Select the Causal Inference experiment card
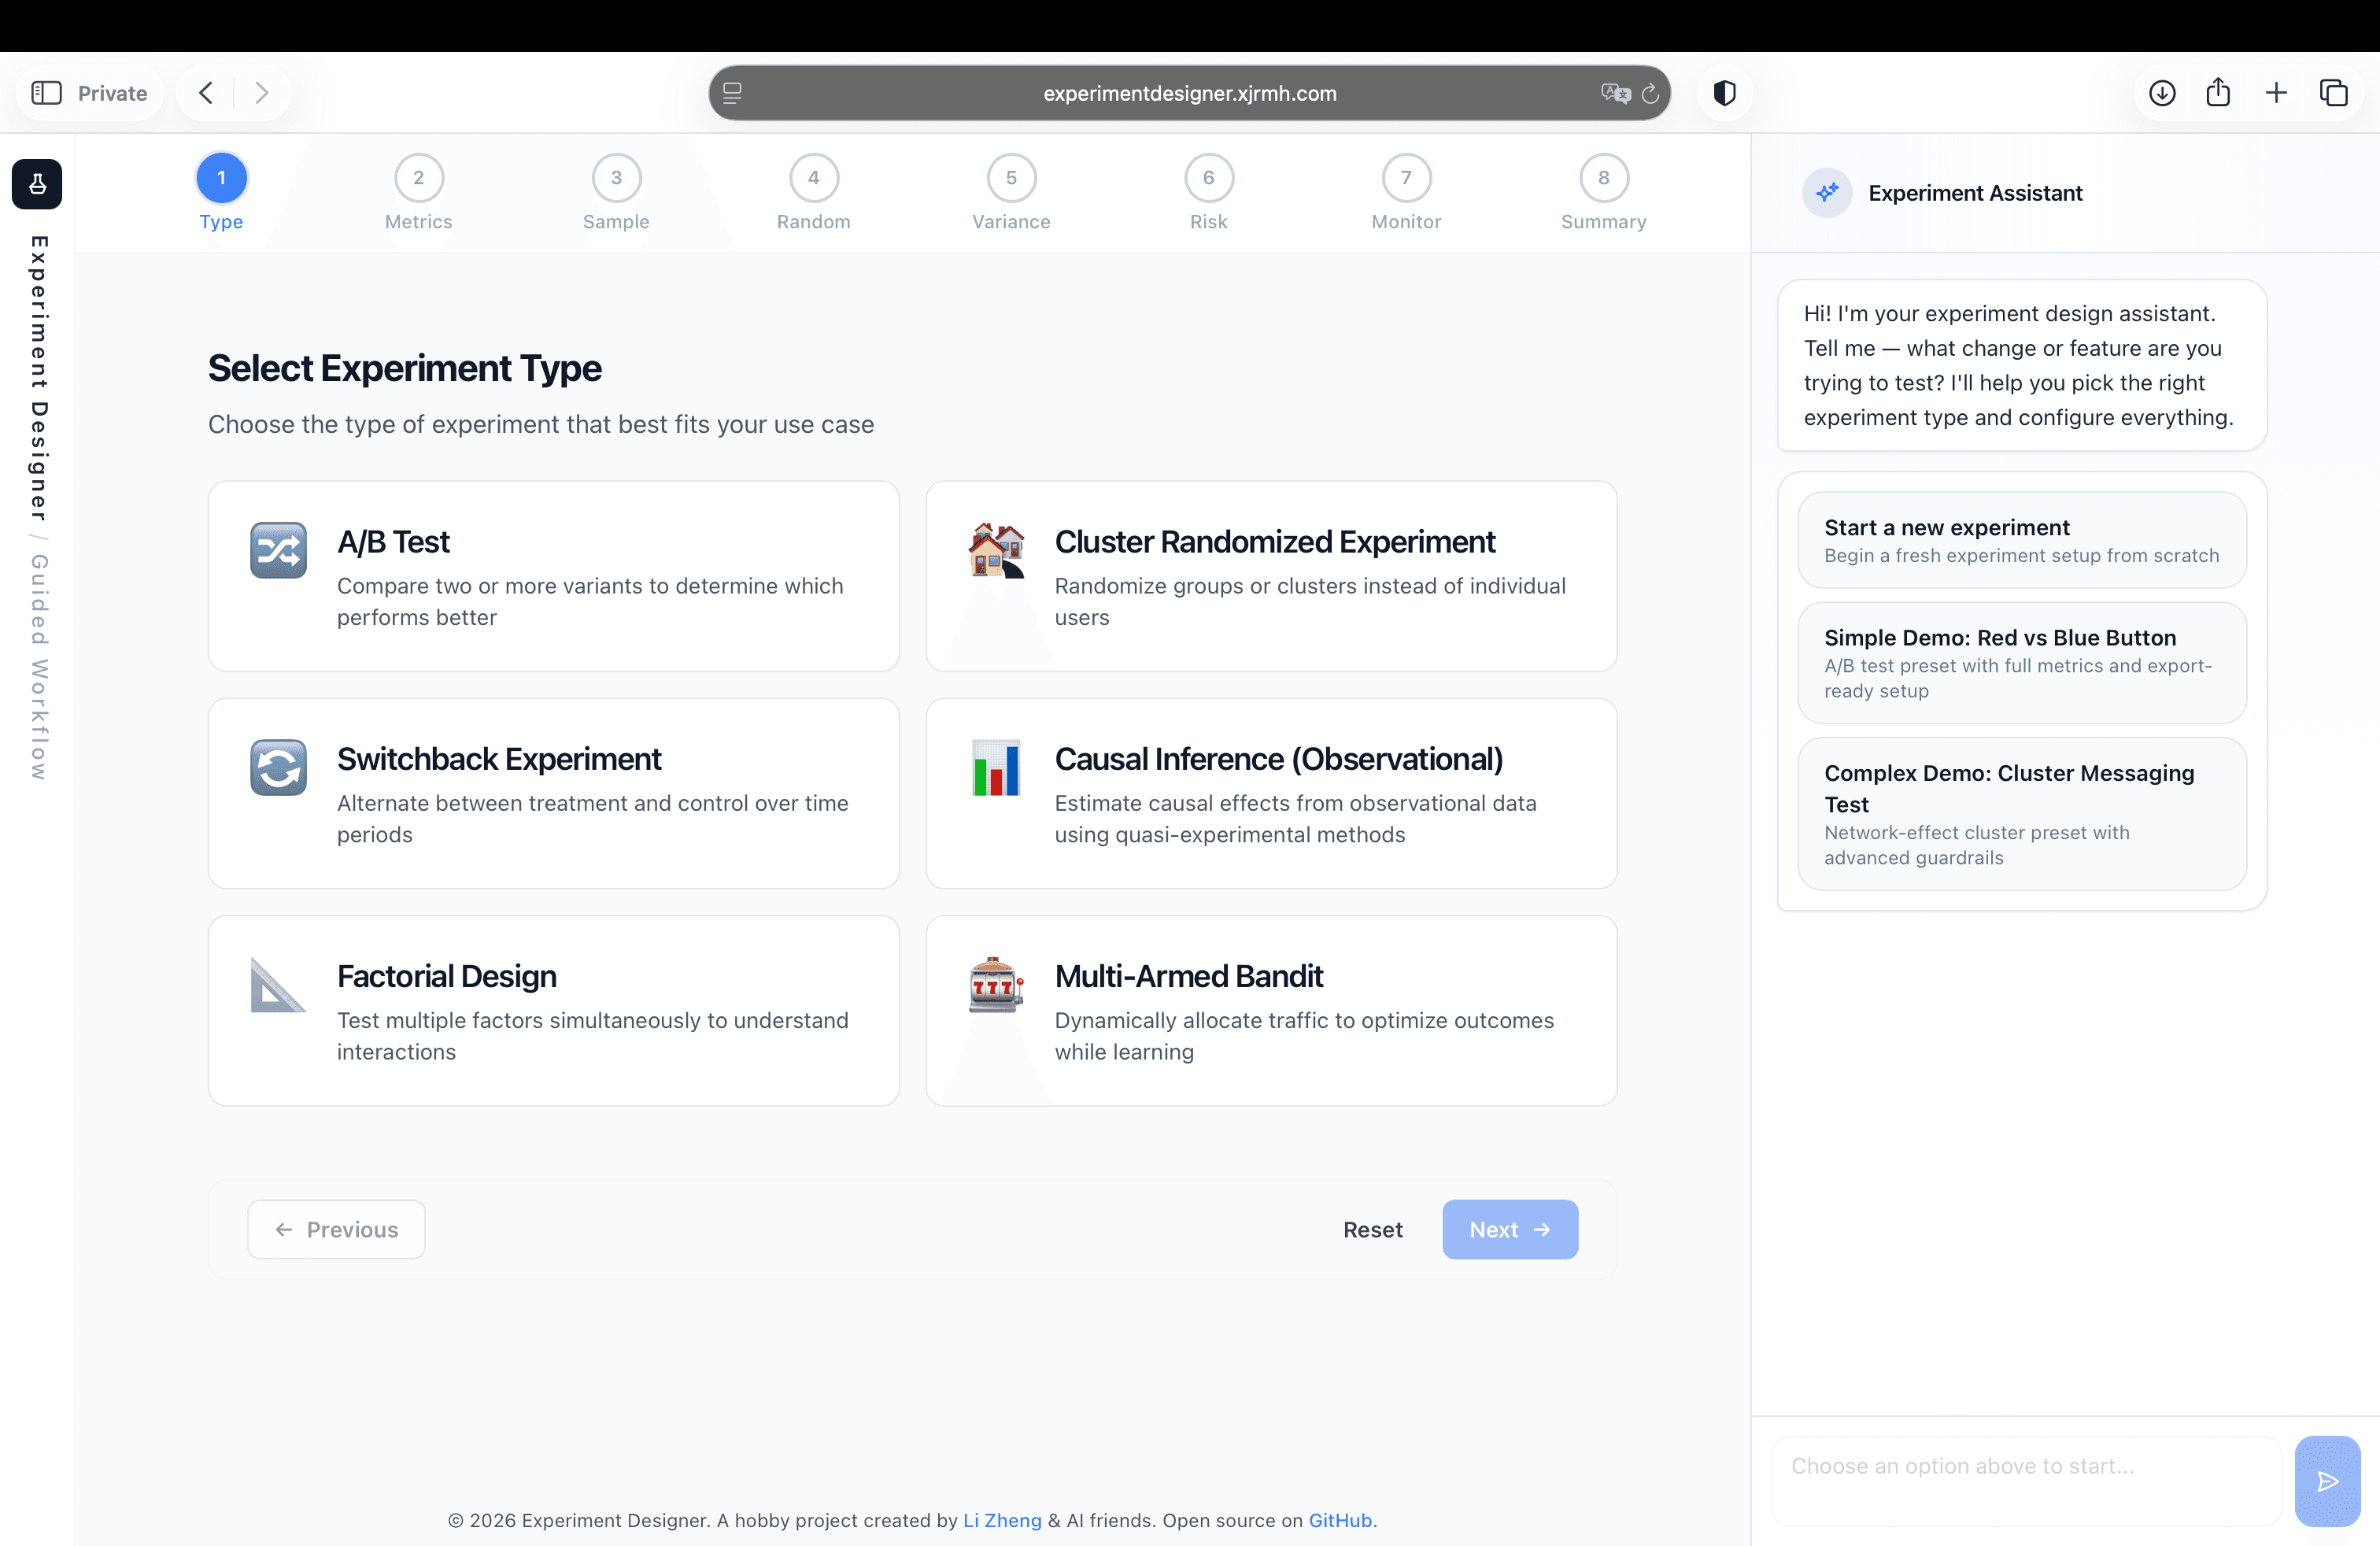2380x1546 pixels. tap(1271, 794)
